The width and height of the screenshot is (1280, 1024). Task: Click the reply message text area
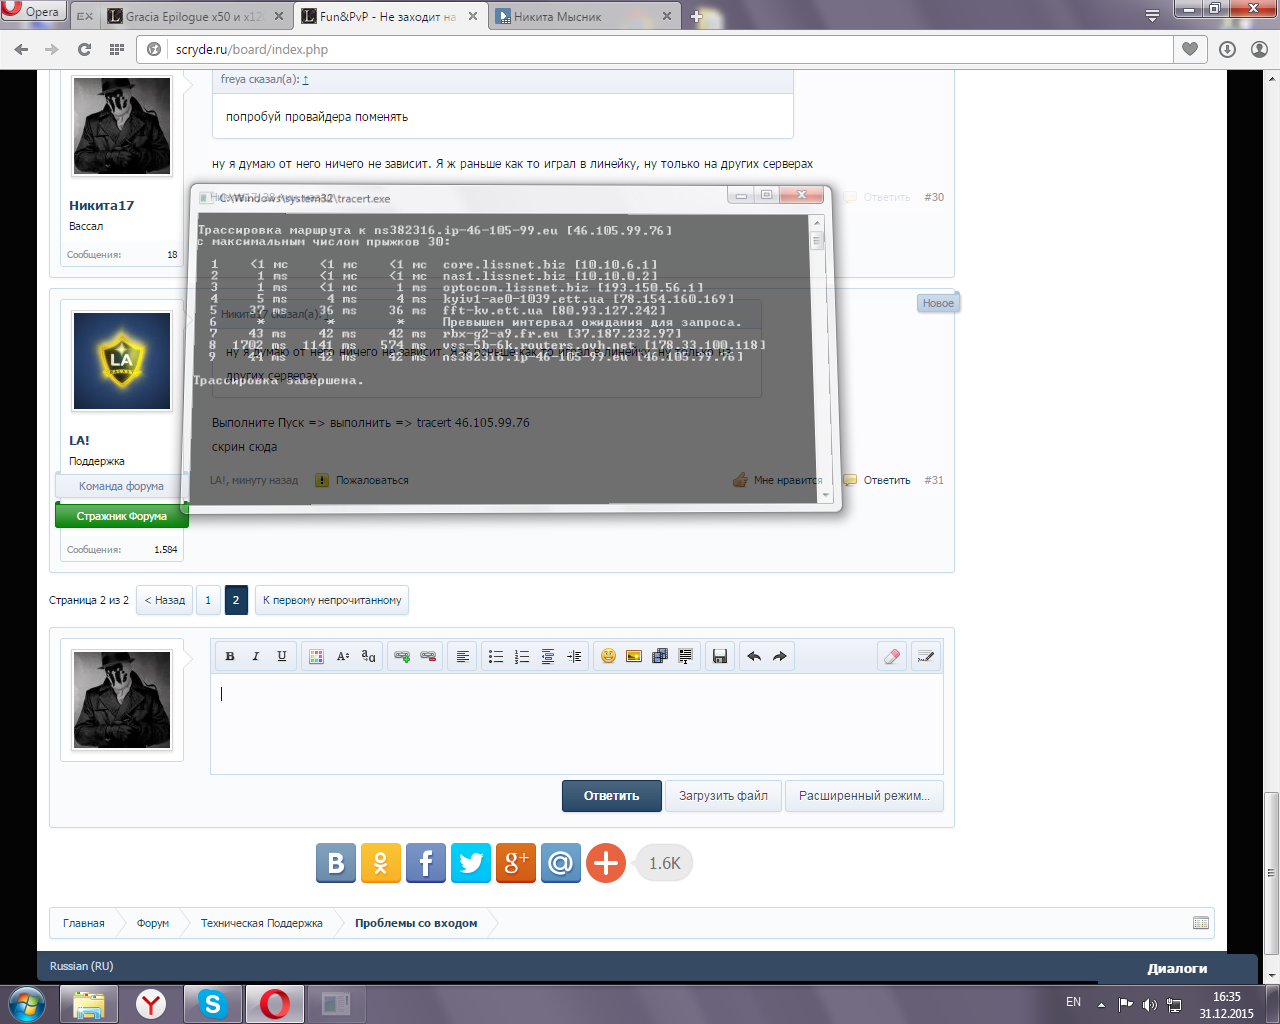click(x=576, y=723)
